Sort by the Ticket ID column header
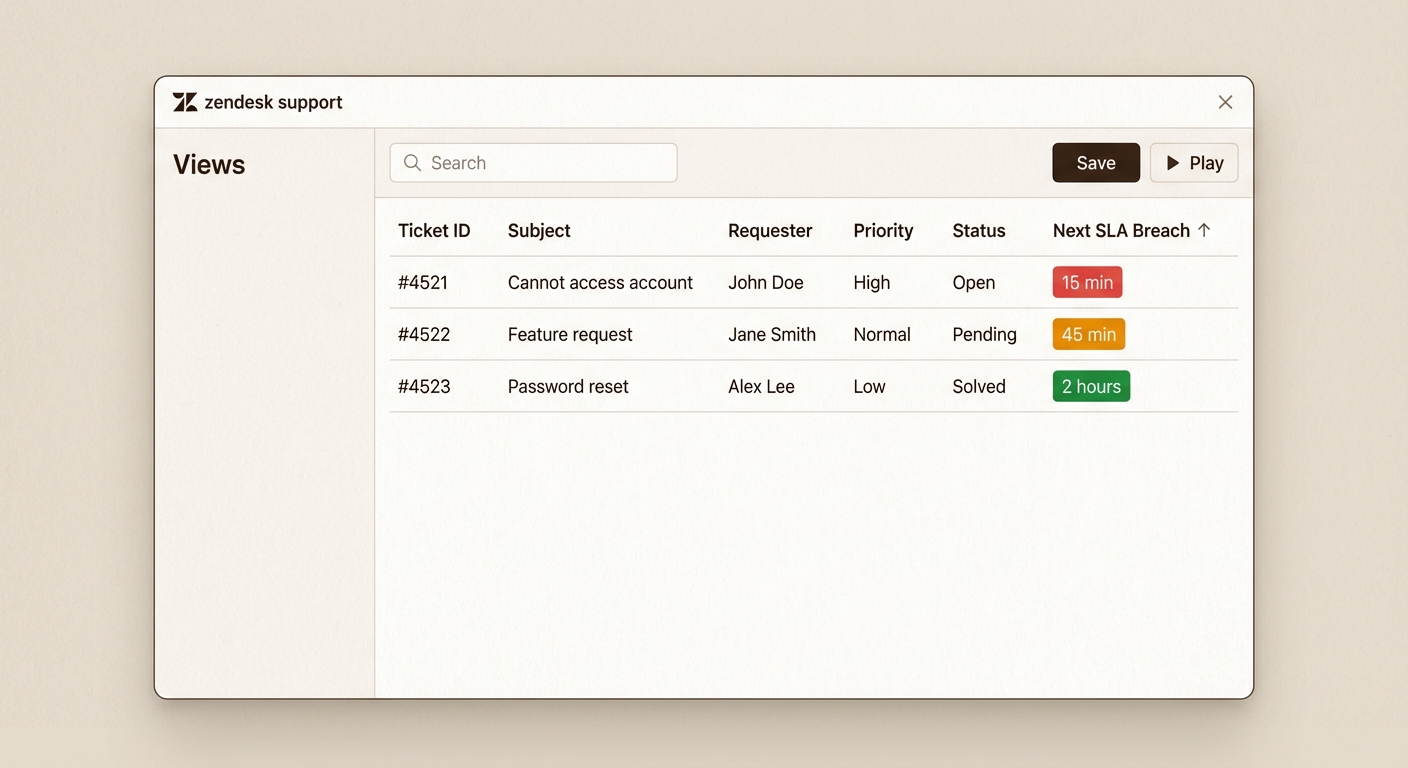Image resolution: width=1408 pixels, height=768 pixels. [x=434, y=231]
